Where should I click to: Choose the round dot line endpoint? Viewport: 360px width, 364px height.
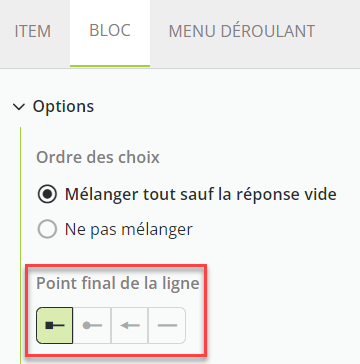point(92,325)
